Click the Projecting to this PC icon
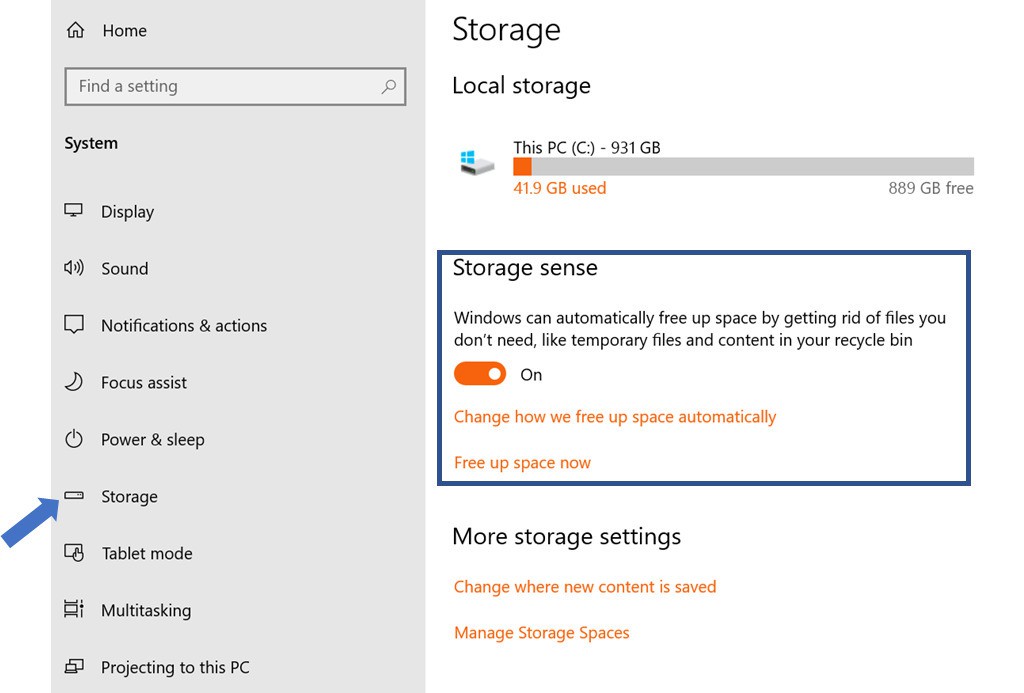Screen dimensions: 1024x693 pyautogui.click(x=74, y=667)
